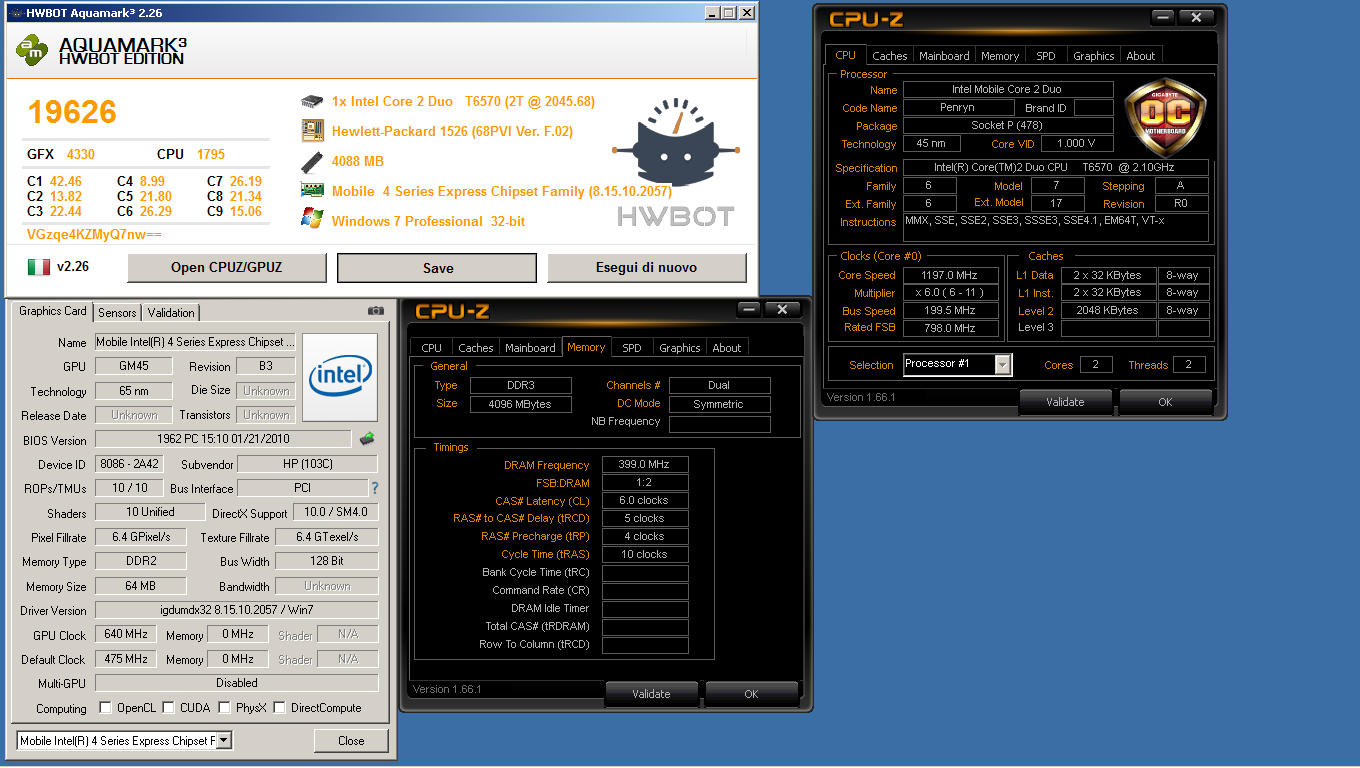
Task: Click the motherboard icon beside Hewlett-Packard
Action: tap(313, 131)
